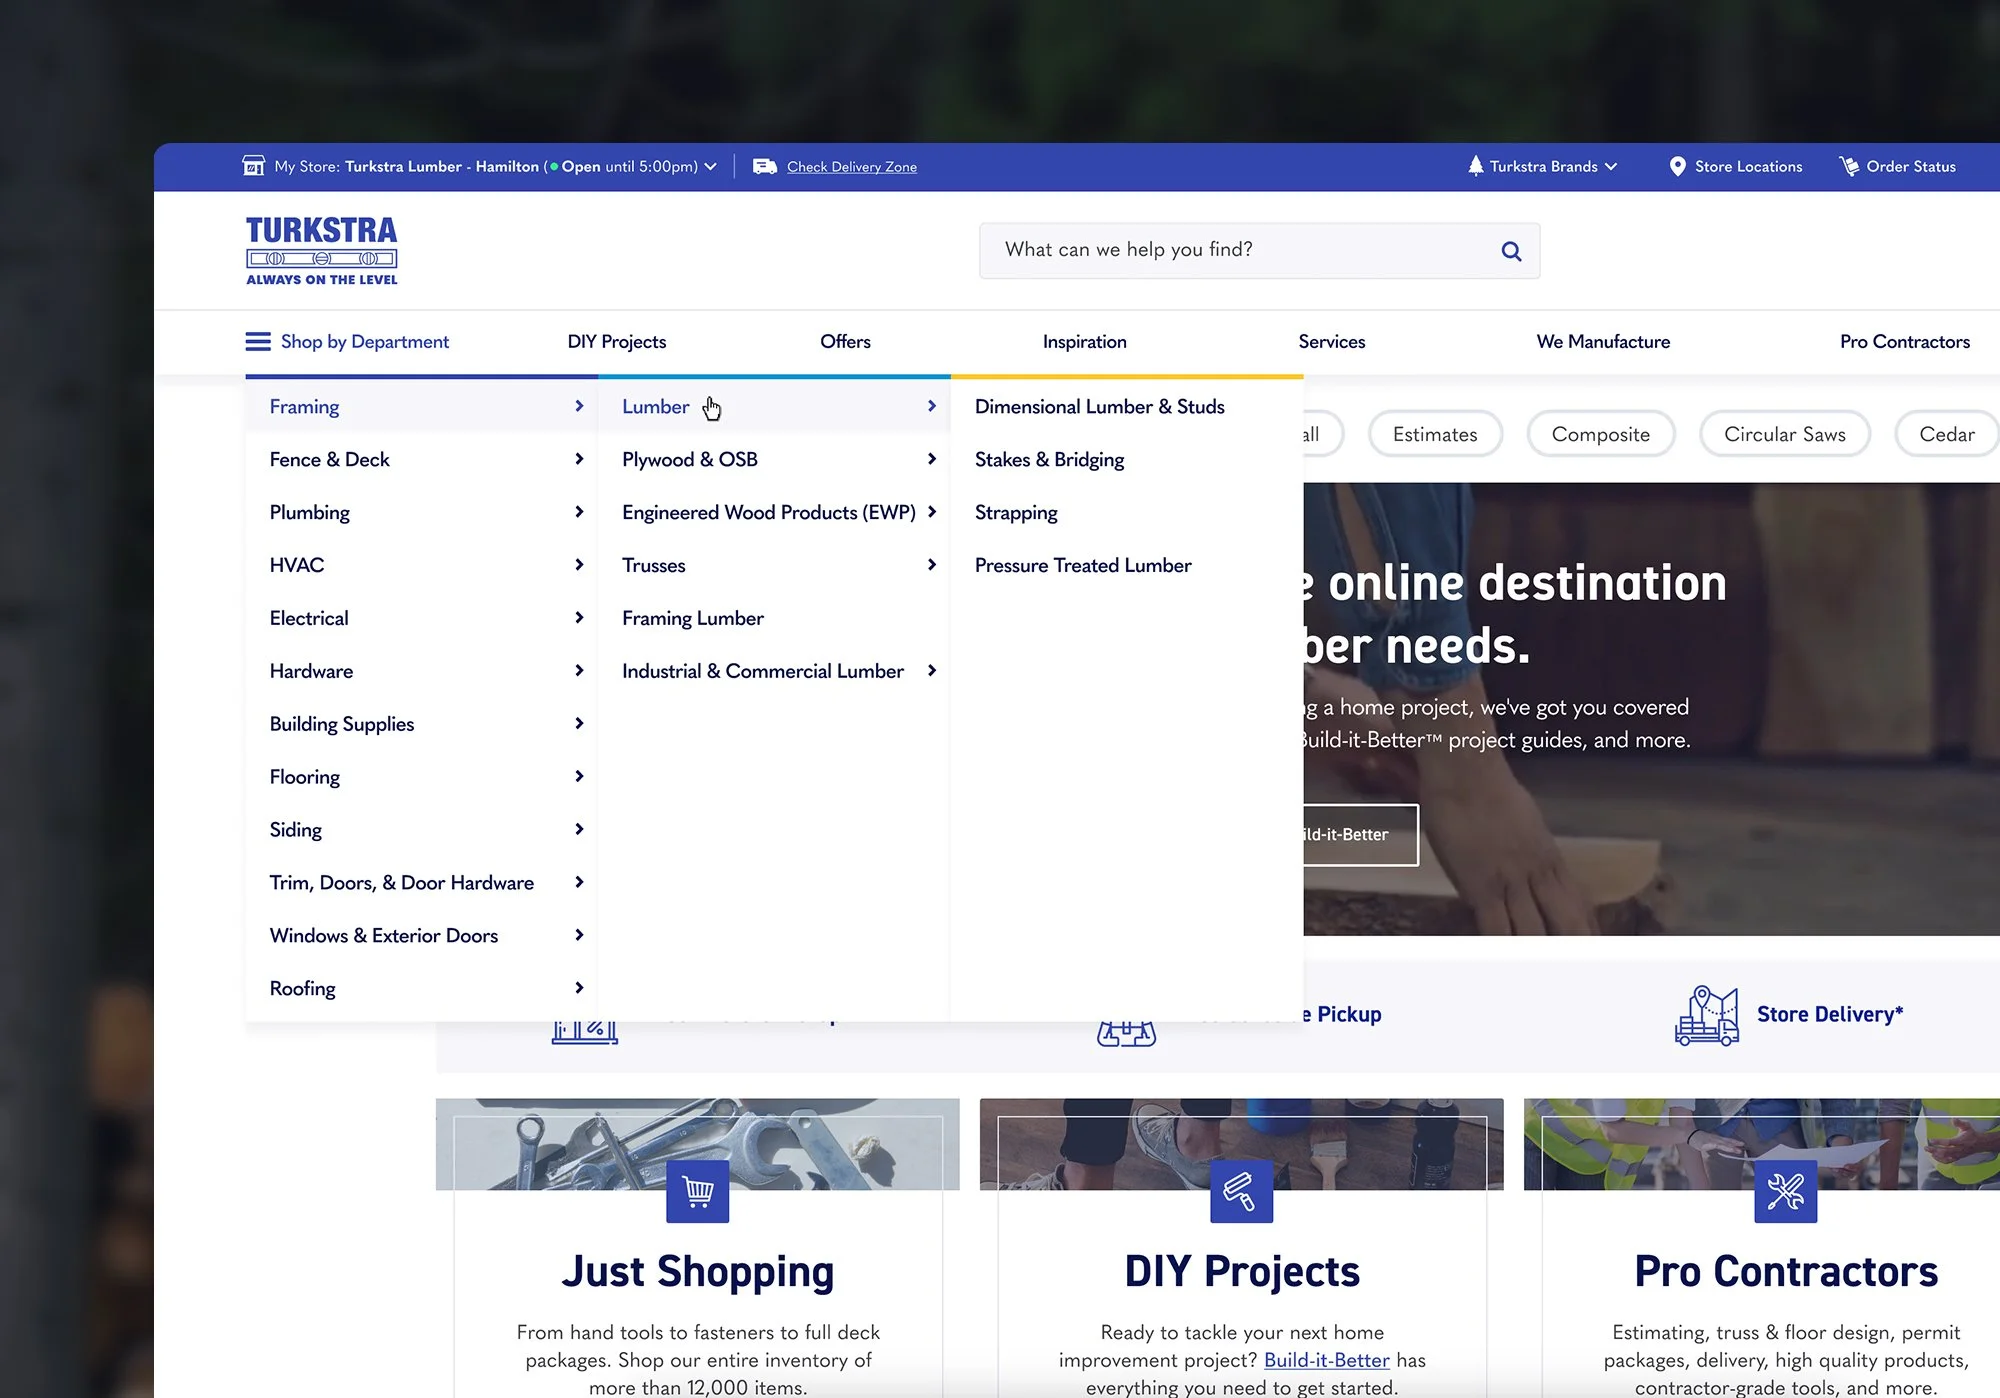Click the Just Shopping cart icon
The height and width of the screenshot is (1398, 2000).
pyautogui.click(x=697, y=1191)
